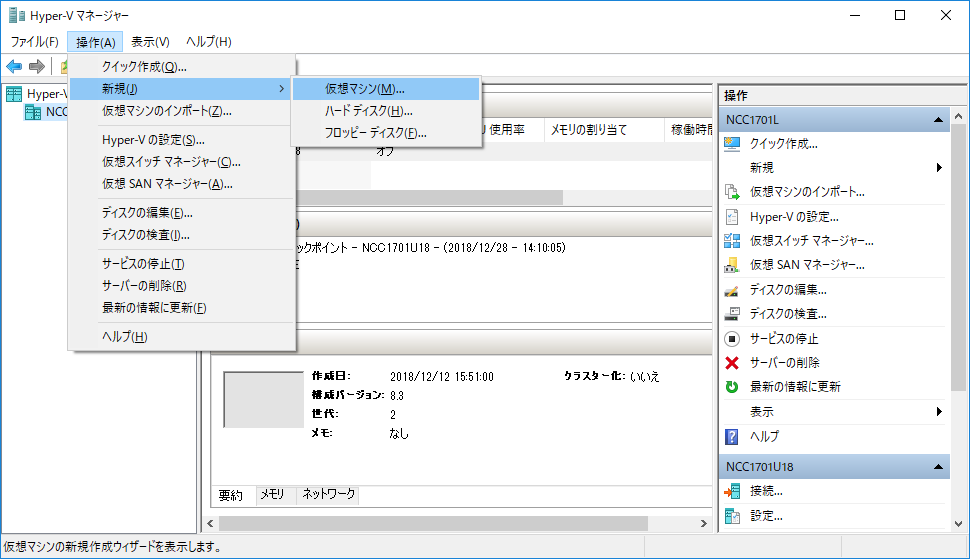Choose ディスクの検査(I) menu entry
The image size is (970, 559).
pos(181,235)
